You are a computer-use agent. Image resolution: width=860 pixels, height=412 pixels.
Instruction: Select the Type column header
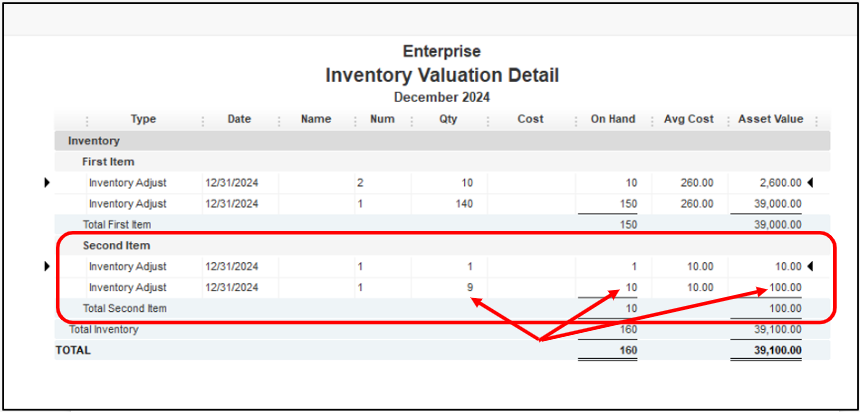tap(143, 119)
